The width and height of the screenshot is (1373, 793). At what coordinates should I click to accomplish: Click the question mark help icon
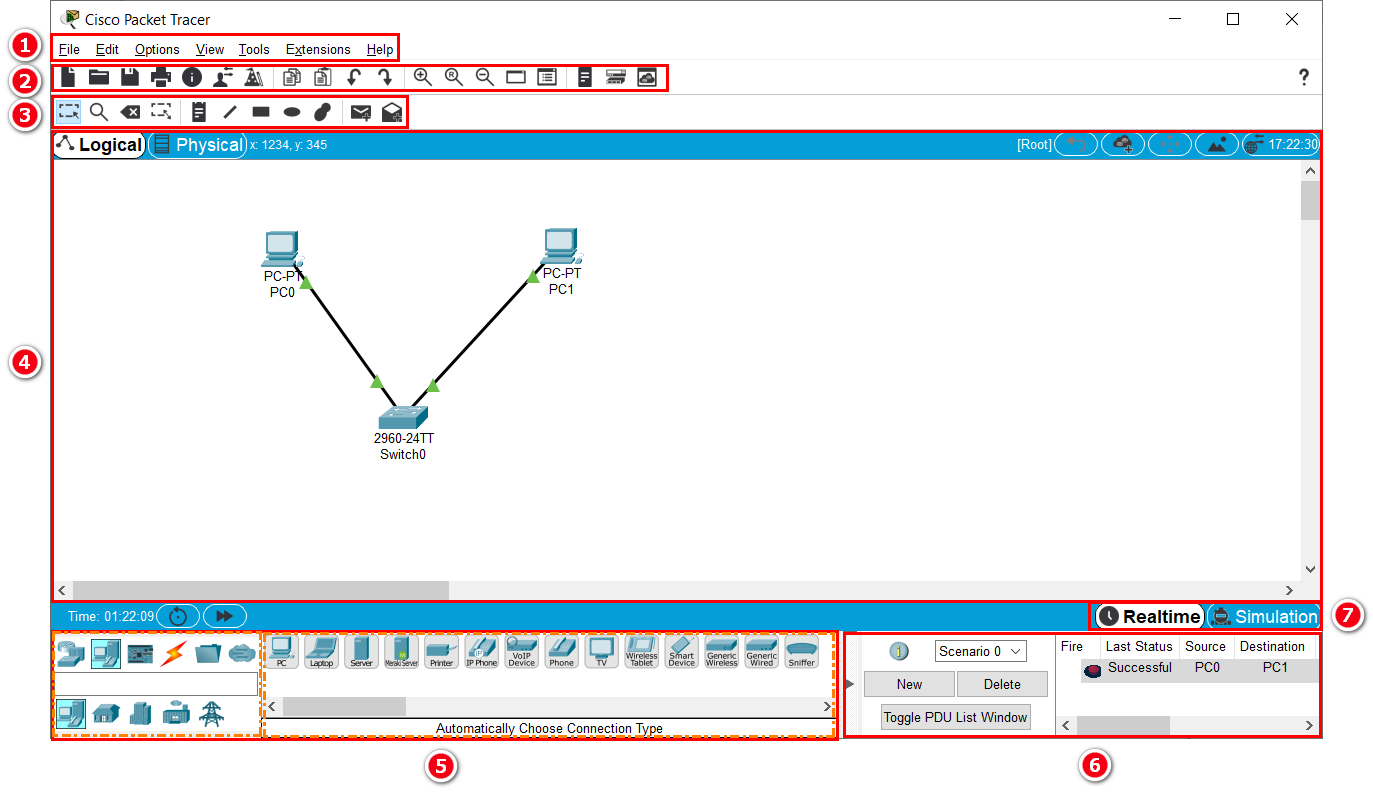(1304, 77)
